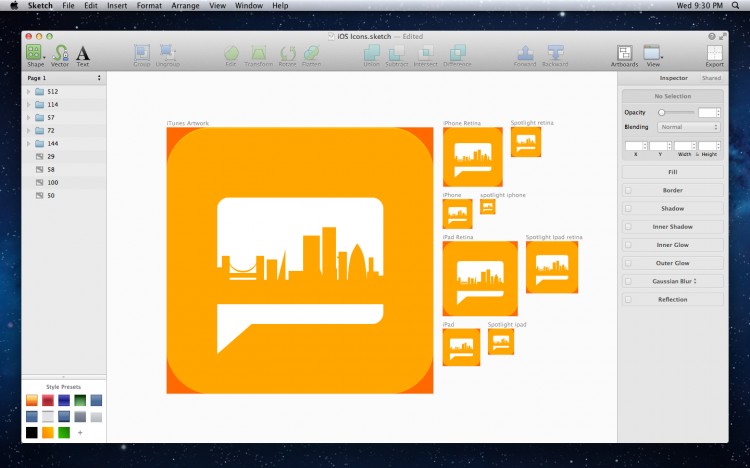This screenshot has height=468, width=750.
Task: Select the iPad Retina artboard icon
Action: click(x=480, y=279)
